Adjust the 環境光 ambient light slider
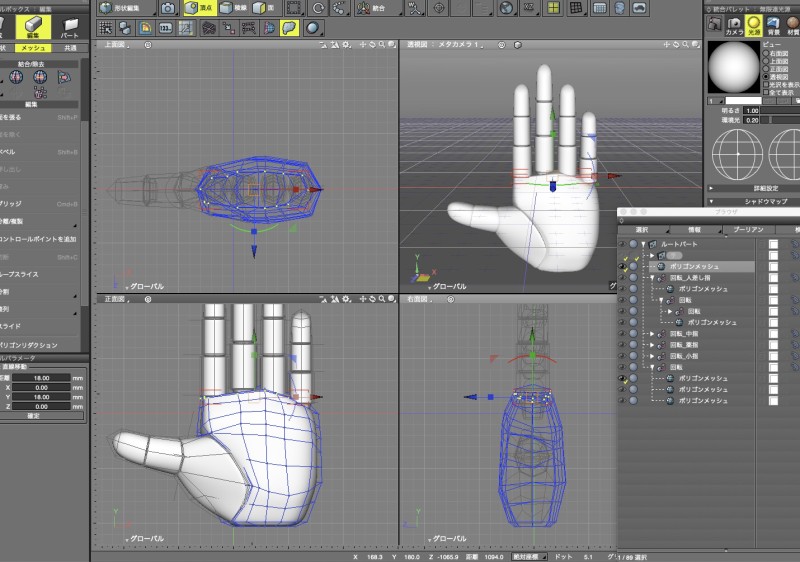The height and width of the screenshot is (562, 800). (780, 120)
